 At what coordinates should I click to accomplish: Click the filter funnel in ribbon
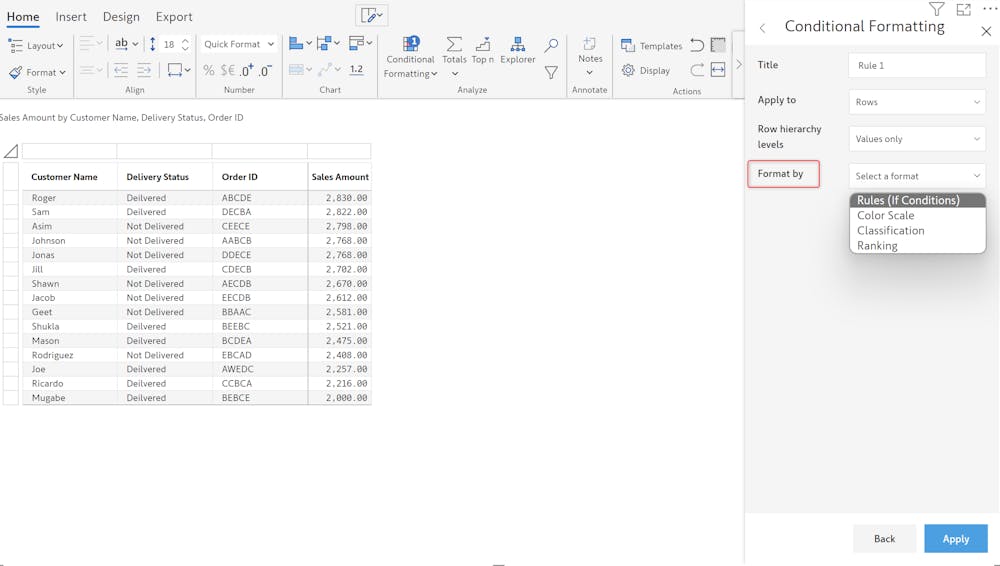coord(551,72)
